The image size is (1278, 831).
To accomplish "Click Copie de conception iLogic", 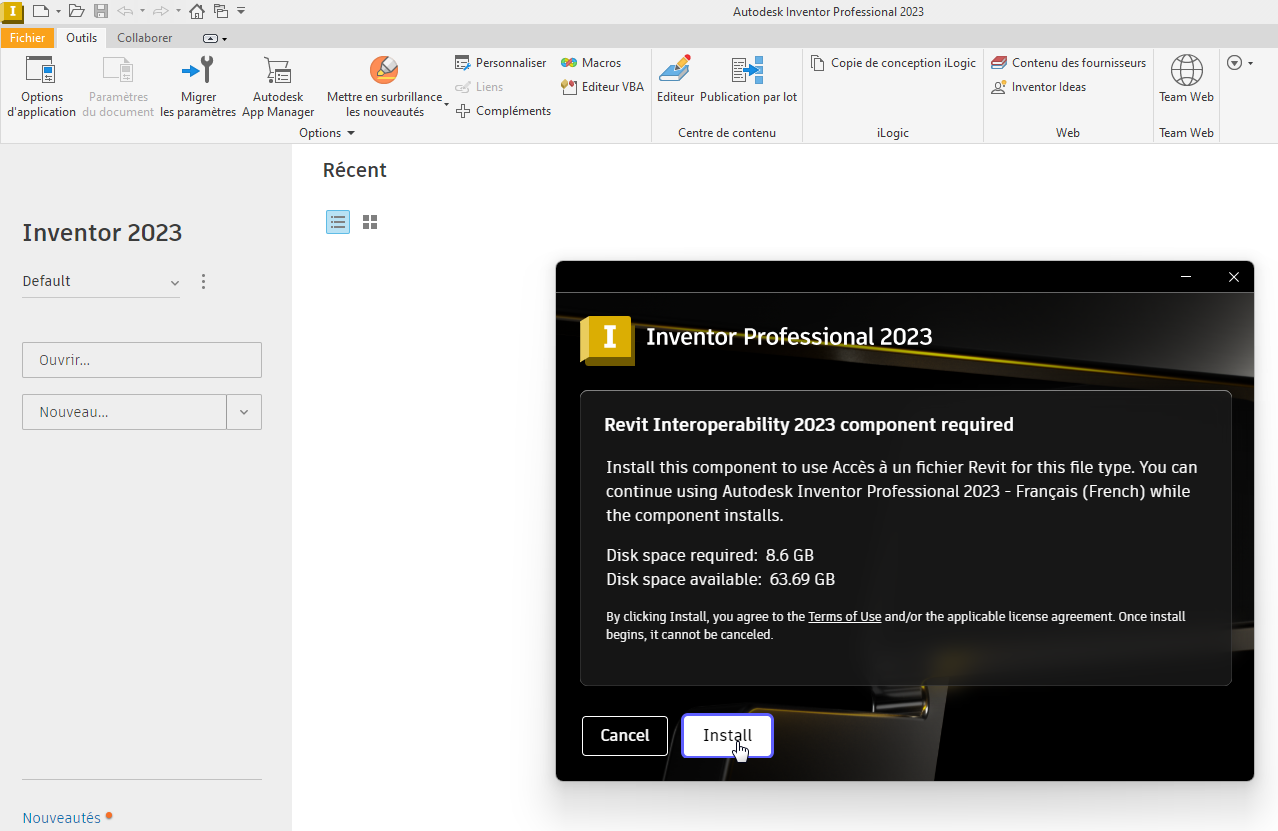I will click(893, 62).
